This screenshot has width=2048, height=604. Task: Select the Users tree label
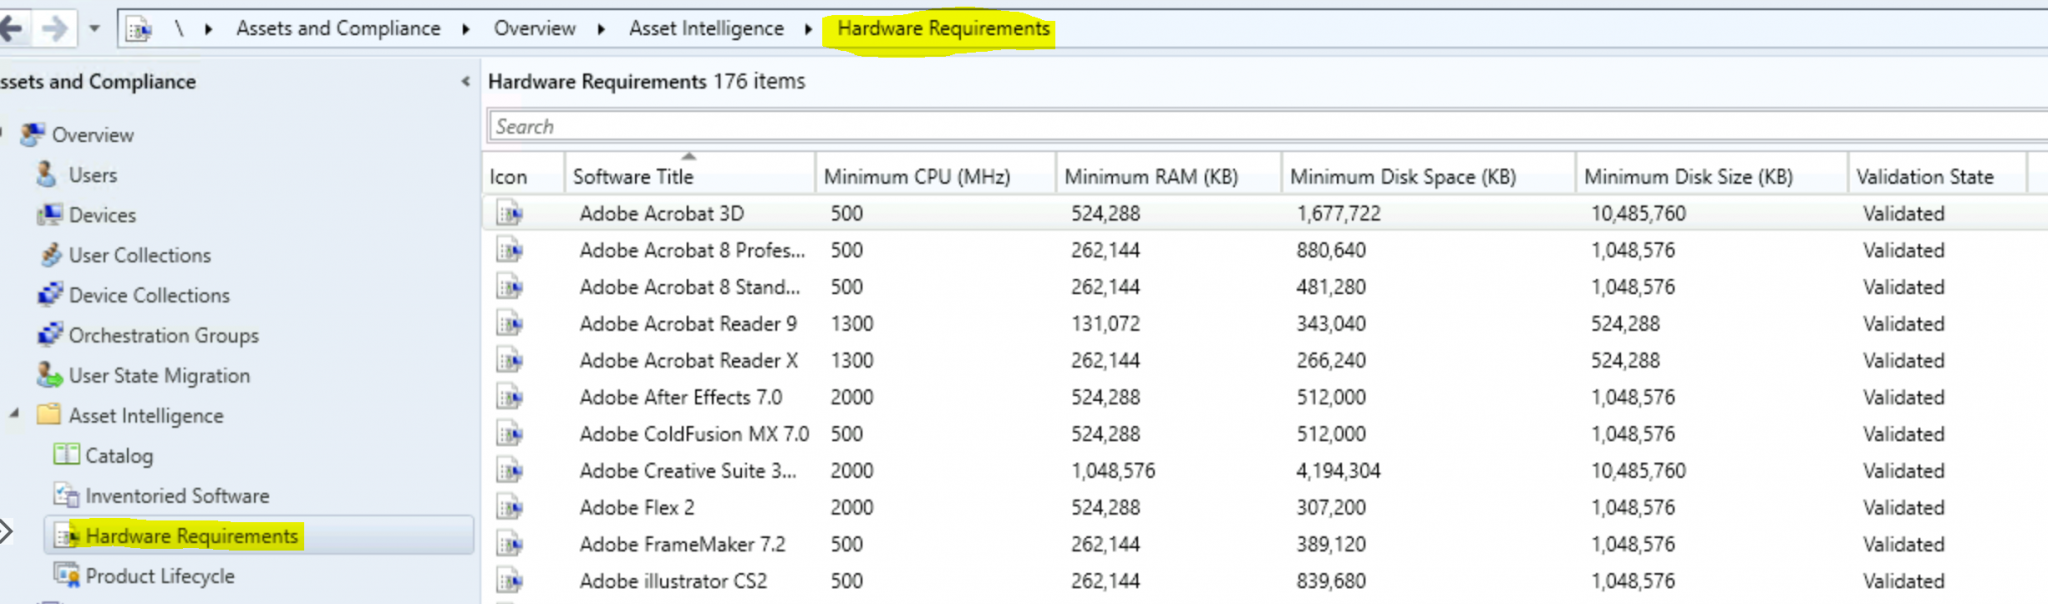pyautogui.click(x=93, y=175)
